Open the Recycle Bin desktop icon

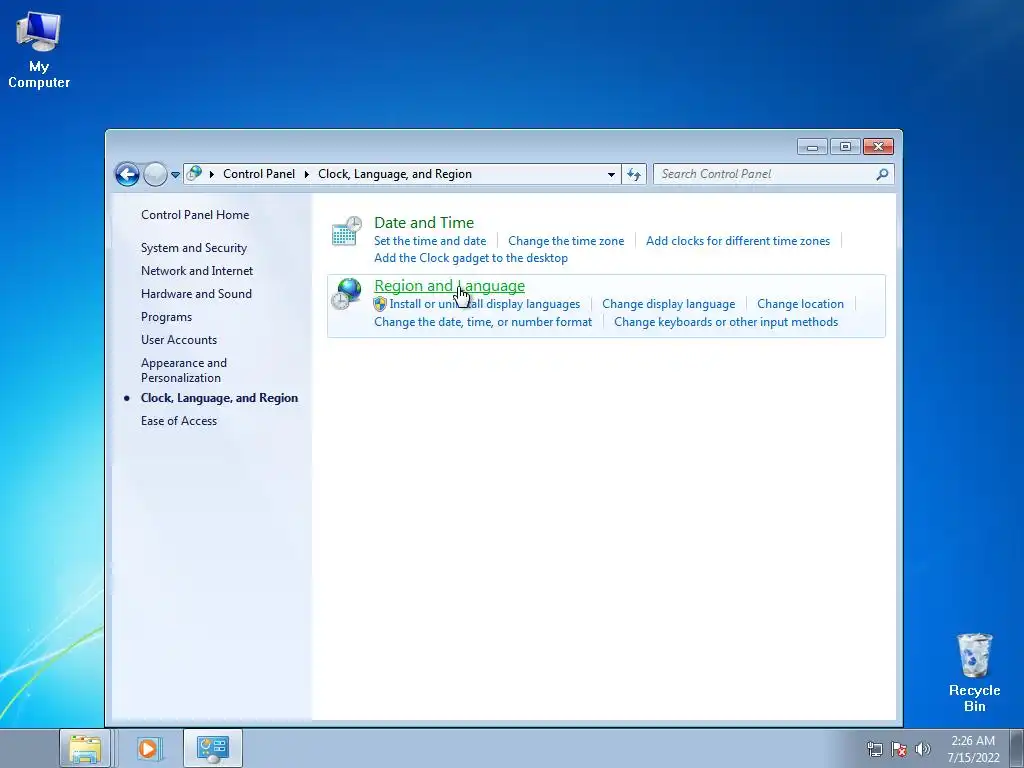tap(974, 673)
